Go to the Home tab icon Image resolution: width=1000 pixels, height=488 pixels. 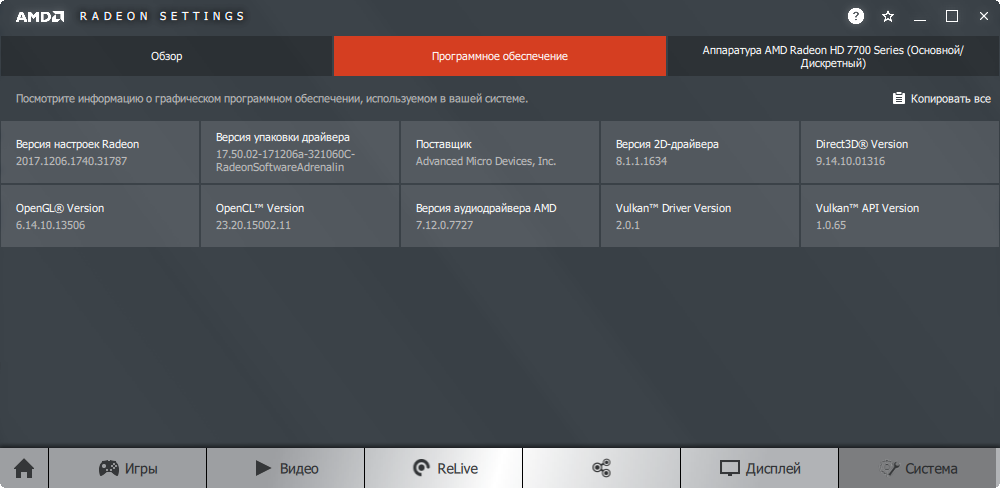(24, 468)
